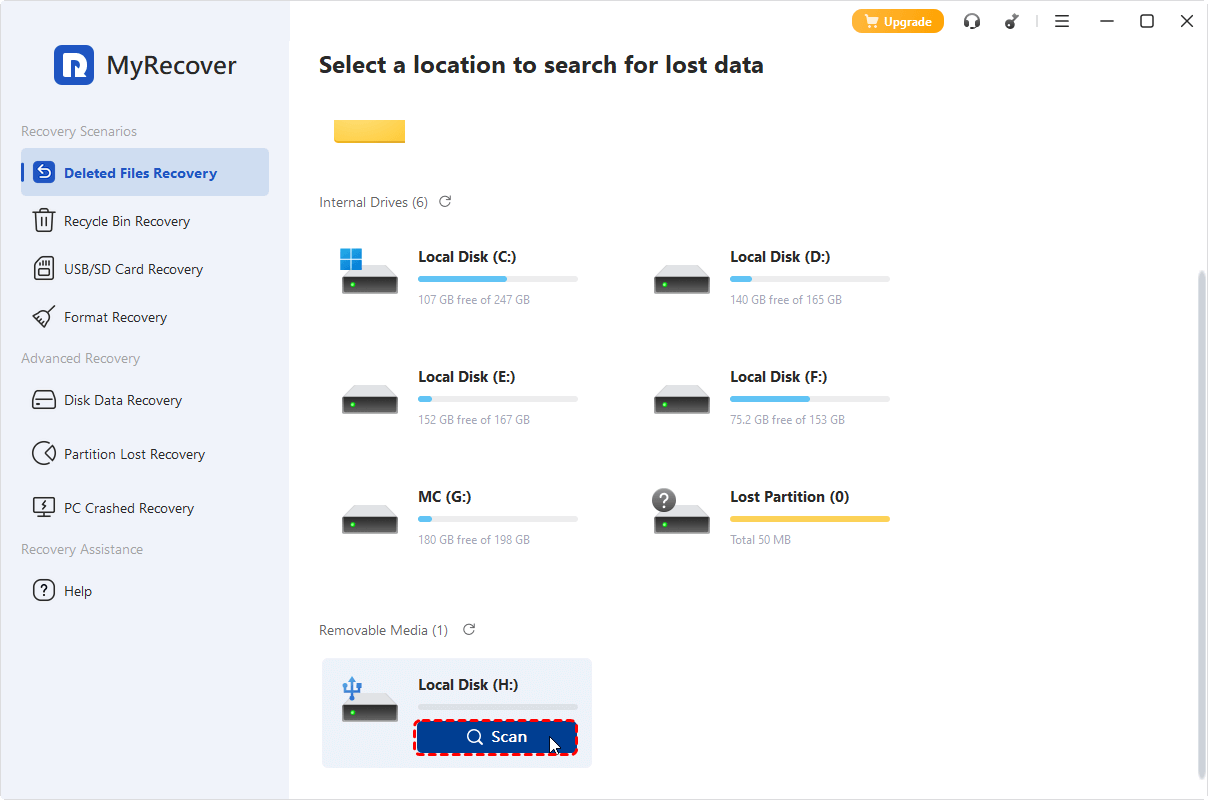
Task: Refresh the Internal Drives list
Action: pos(445,202)
